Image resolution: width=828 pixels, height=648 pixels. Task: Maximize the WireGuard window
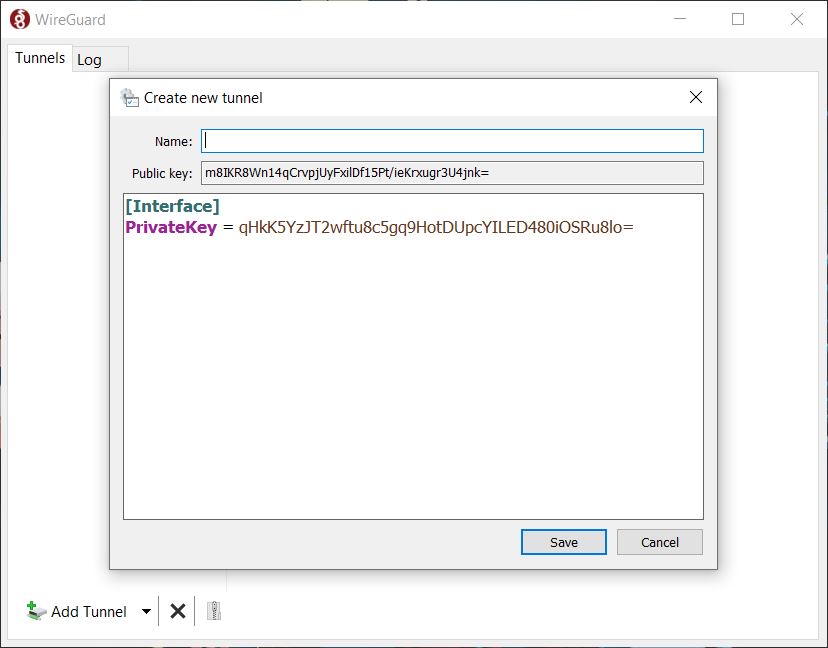coord(738,19)
